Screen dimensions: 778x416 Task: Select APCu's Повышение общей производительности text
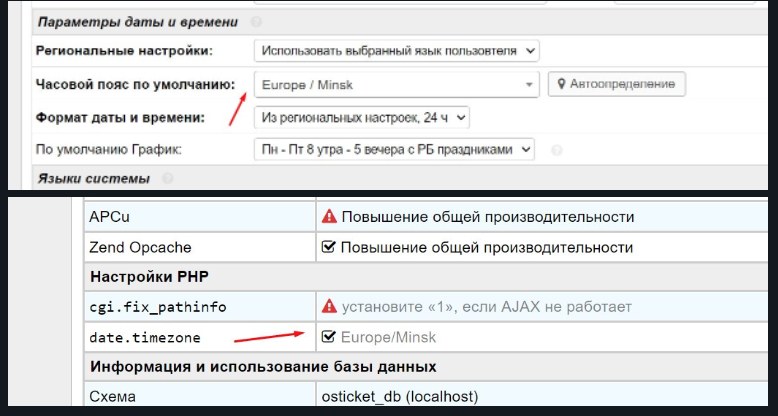[x=488, y=217]
